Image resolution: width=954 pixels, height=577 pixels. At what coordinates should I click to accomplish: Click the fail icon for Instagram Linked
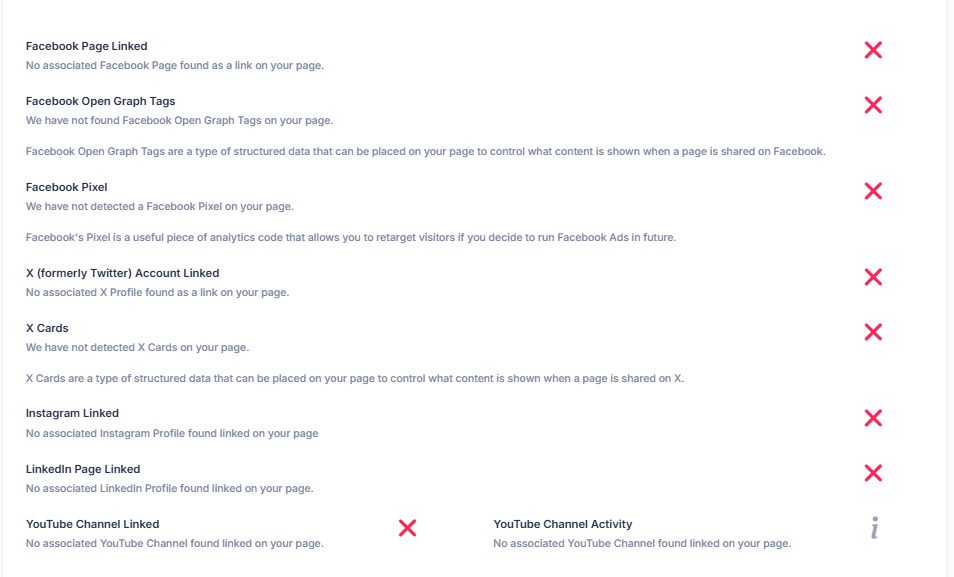click(x=873, y=418)
